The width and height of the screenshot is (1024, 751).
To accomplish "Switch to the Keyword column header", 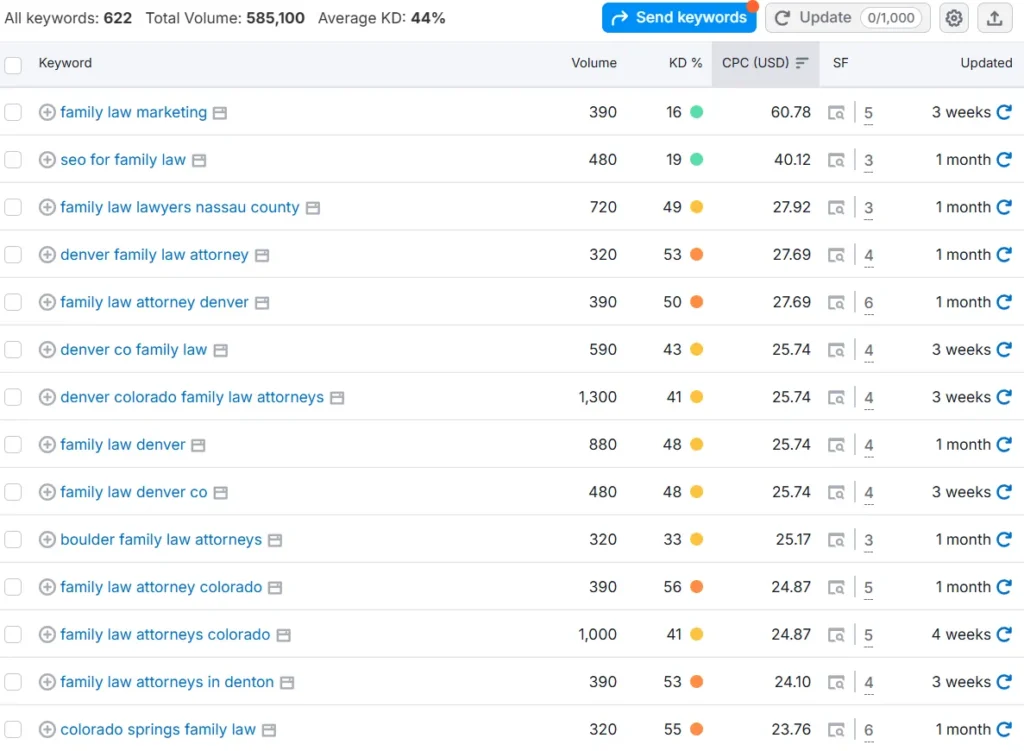I will 65,62.
